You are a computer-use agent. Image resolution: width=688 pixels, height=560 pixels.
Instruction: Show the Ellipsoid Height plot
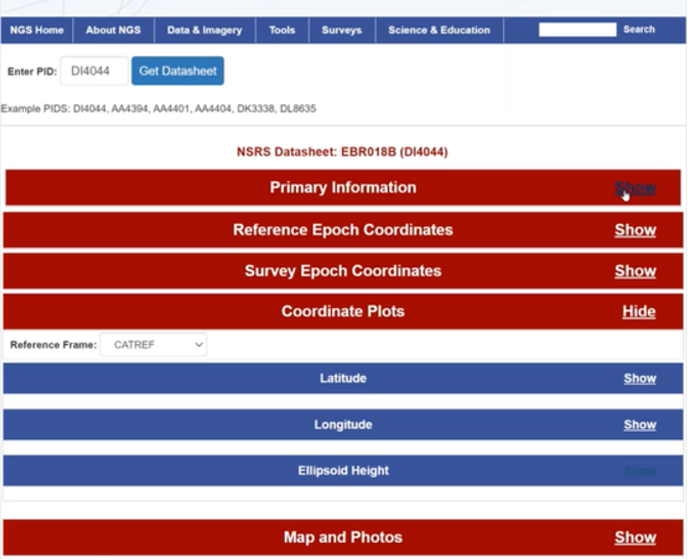coord(639,471)
